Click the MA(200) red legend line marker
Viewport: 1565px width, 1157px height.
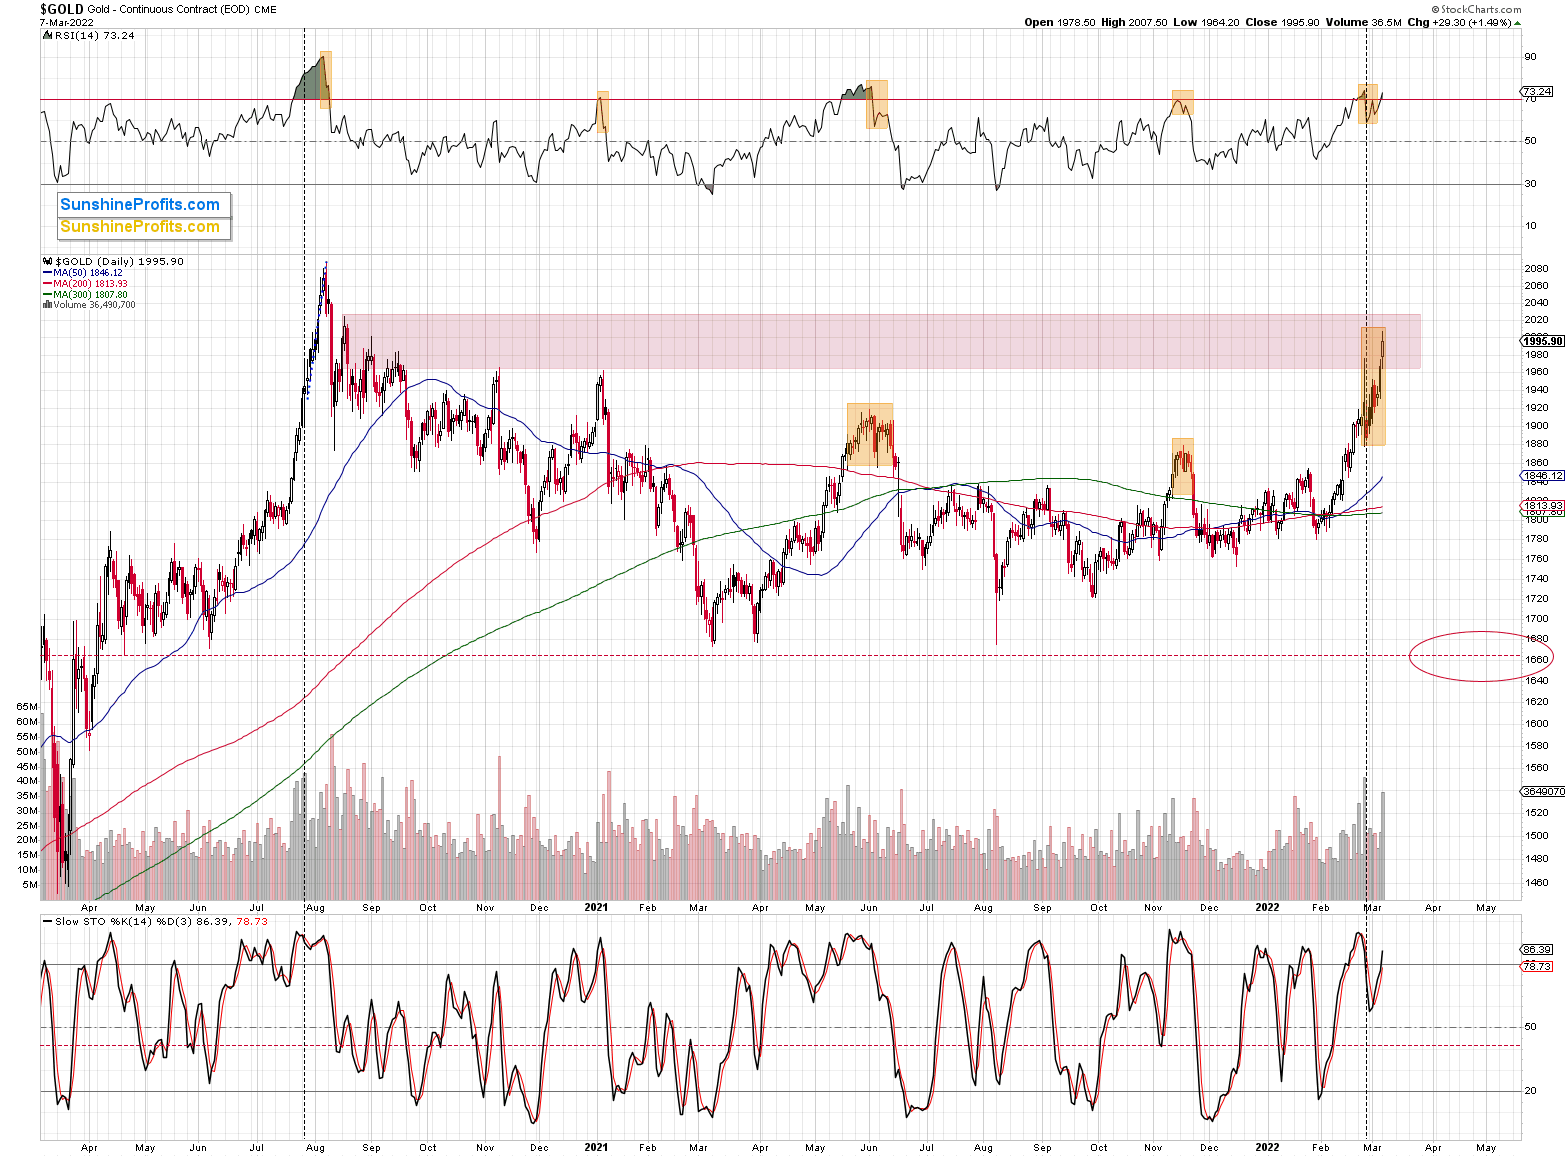(x=47, y=284)
